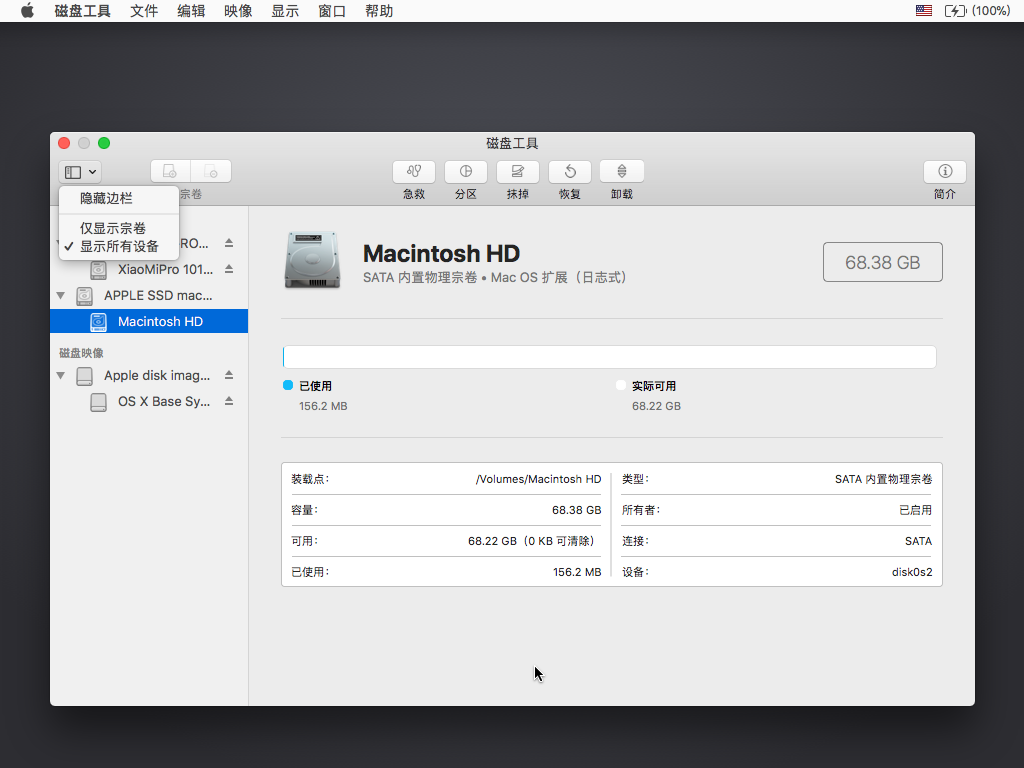This screenshot has width=1024, height=768.
Task: Eject the OS X Base System volume
Action: (229, 401)
